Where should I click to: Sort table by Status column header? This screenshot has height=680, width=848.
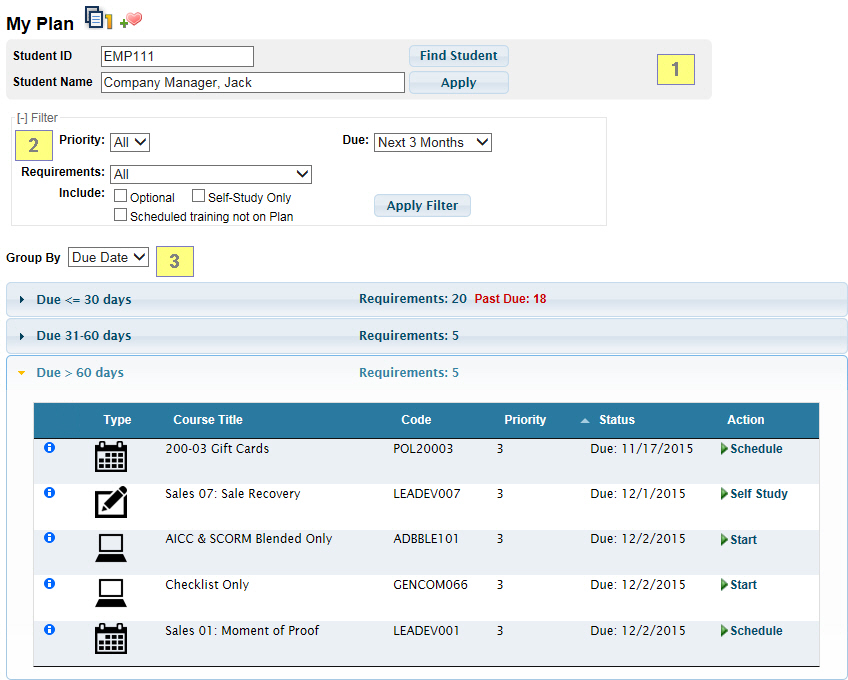tap(616, 420)
